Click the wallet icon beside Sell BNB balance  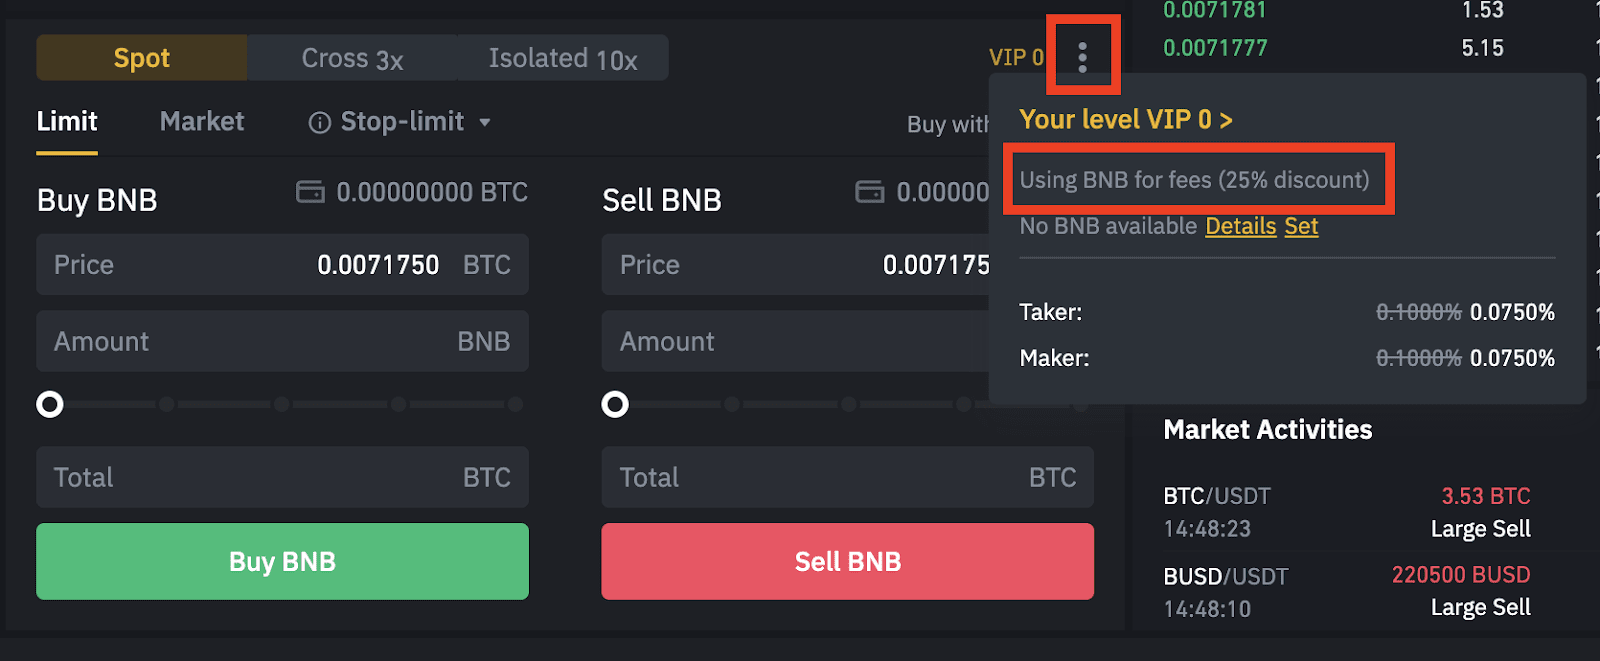tap(870, 191)
